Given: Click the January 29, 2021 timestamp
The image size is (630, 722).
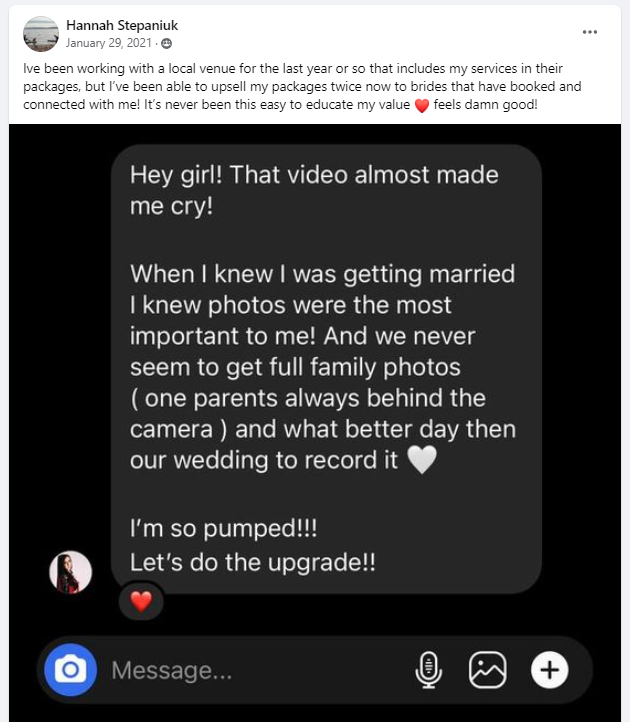Looking at the screenshot, I should tap(109, 43).
